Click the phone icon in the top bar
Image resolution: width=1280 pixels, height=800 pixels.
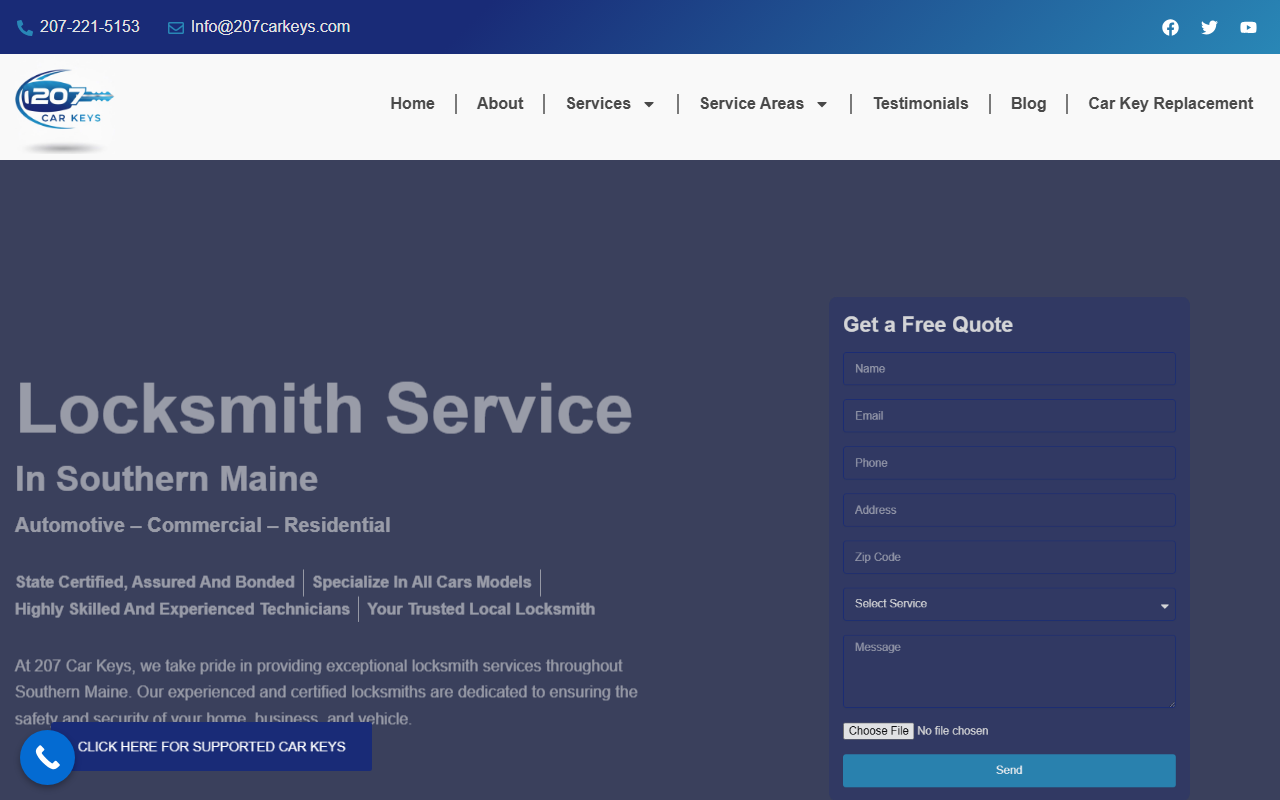click(25, 28)
